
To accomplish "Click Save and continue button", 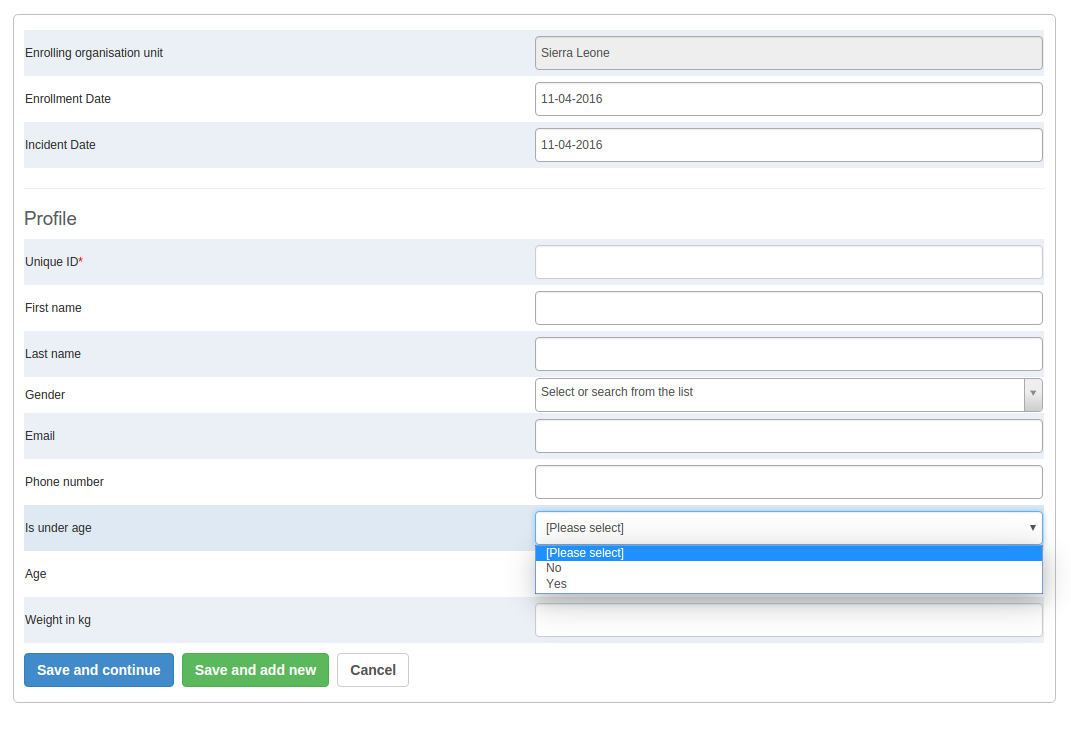I will [x=99, y=670].
